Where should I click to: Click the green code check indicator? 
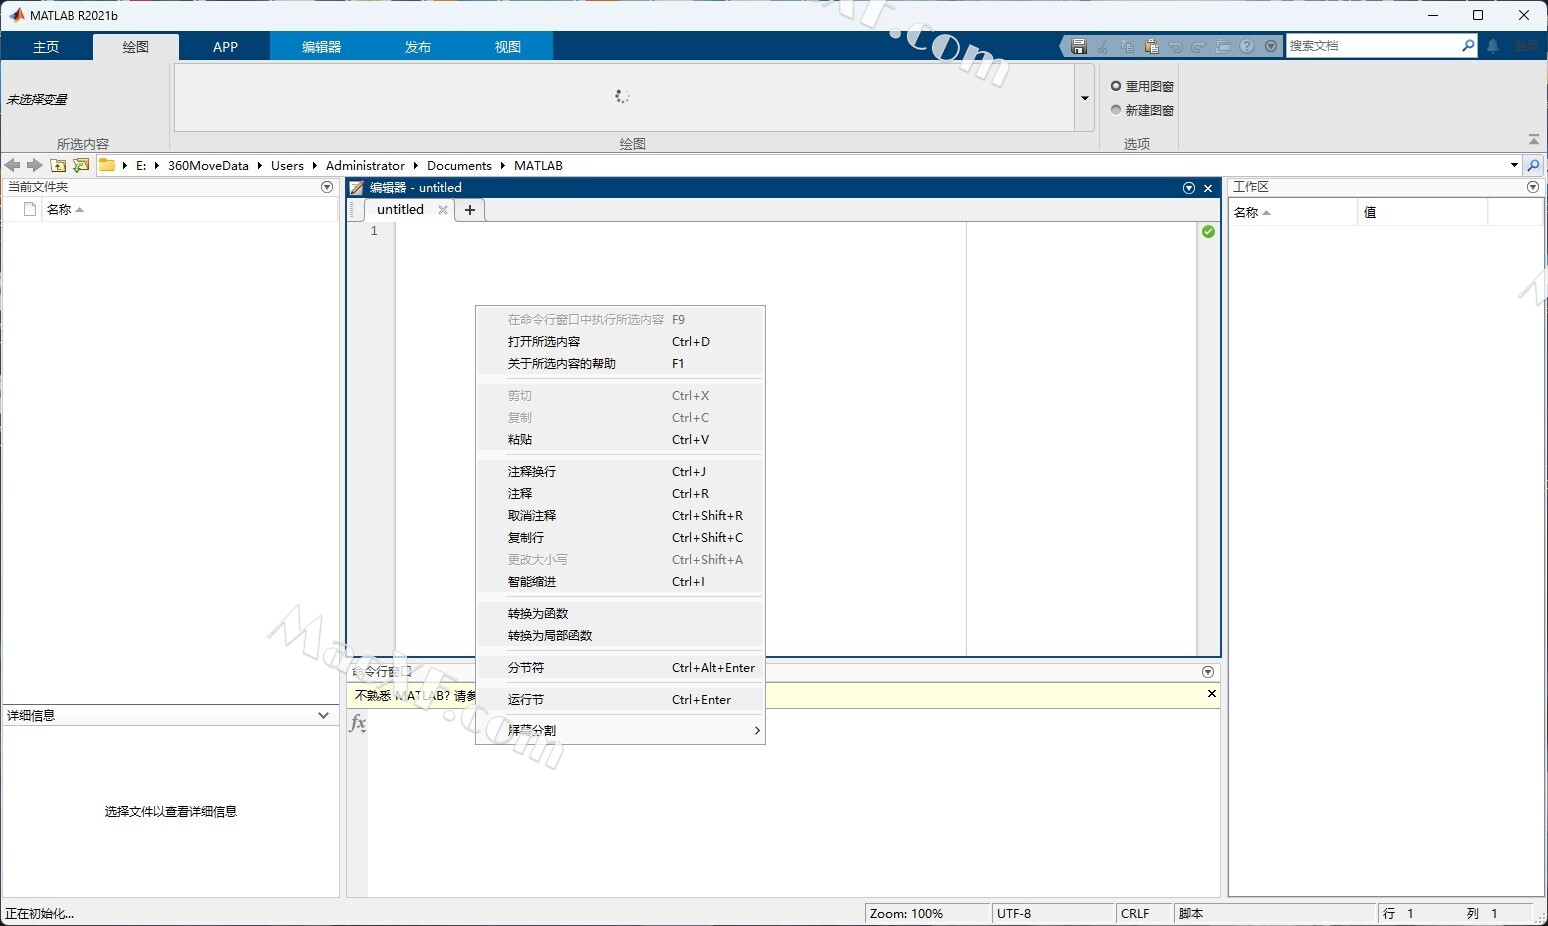point(1208,231)
